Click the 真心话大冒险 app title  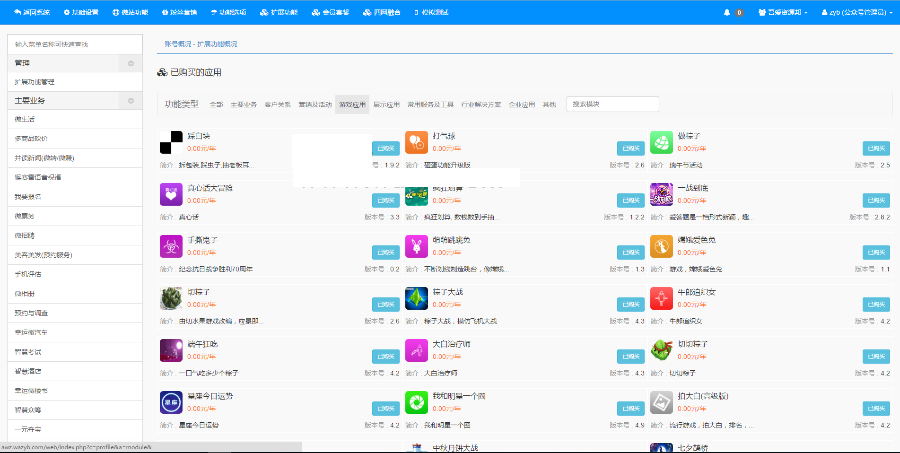point(210,188)
